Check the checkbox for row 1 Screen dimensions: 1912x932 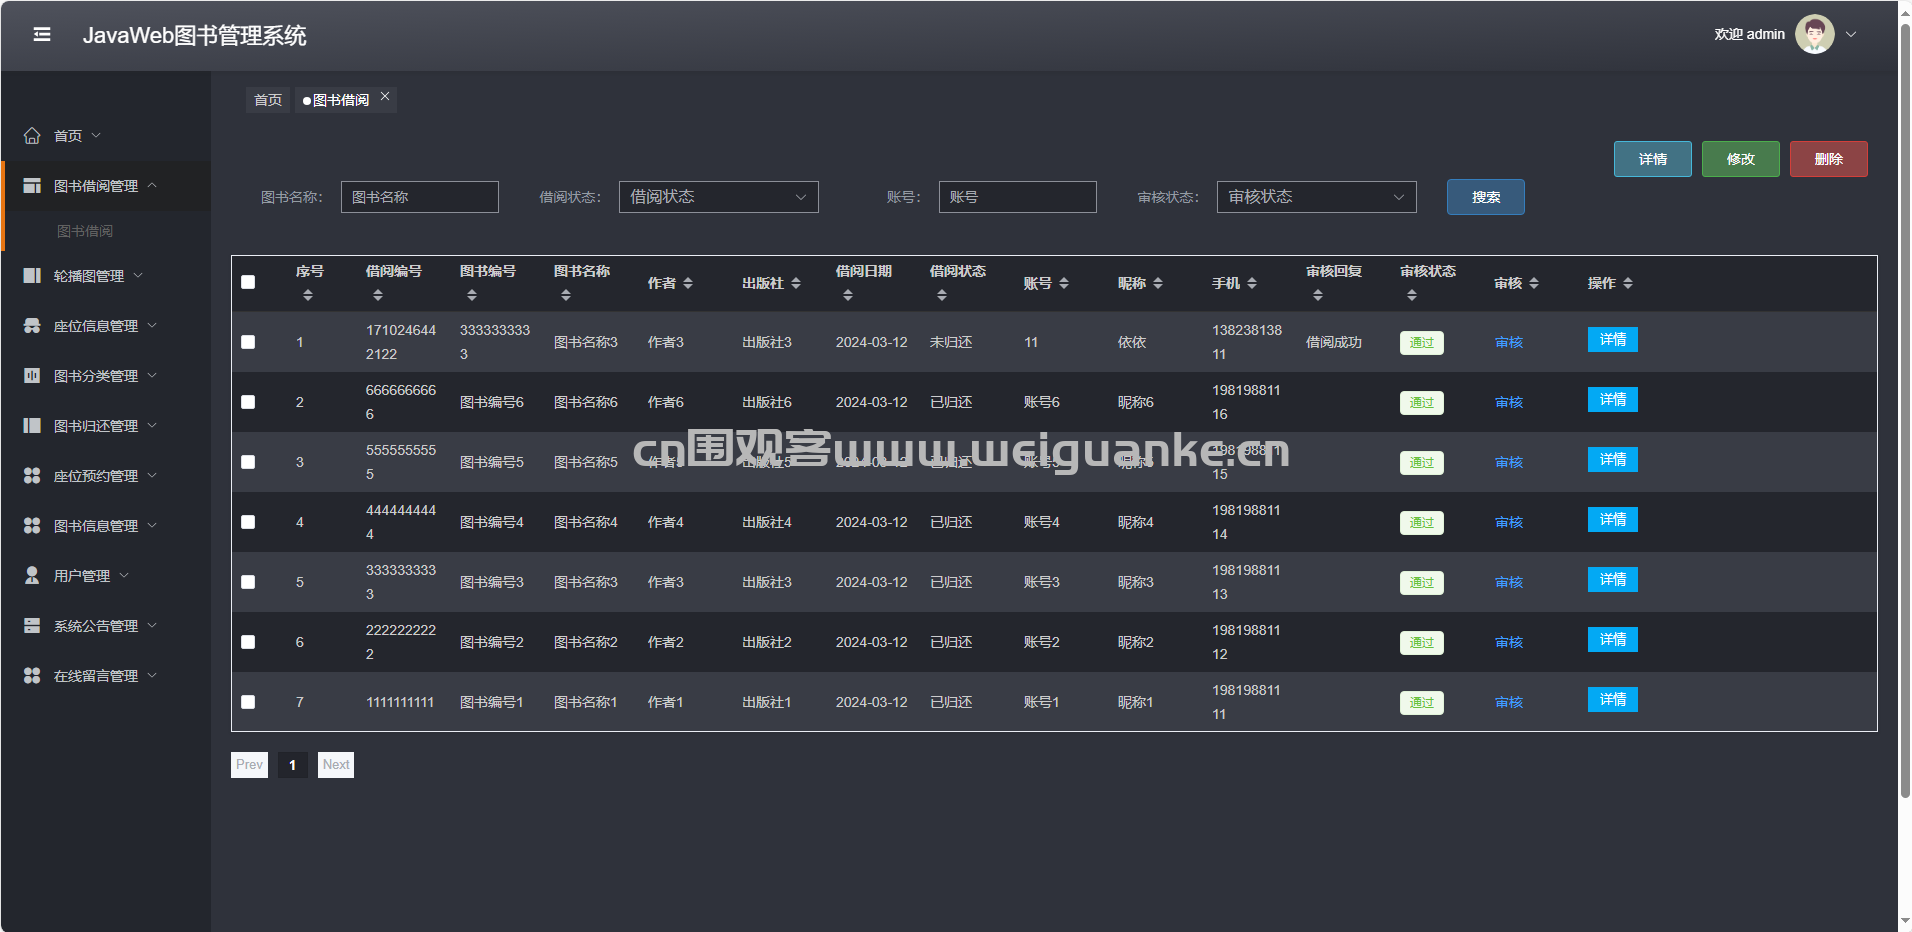248,342
